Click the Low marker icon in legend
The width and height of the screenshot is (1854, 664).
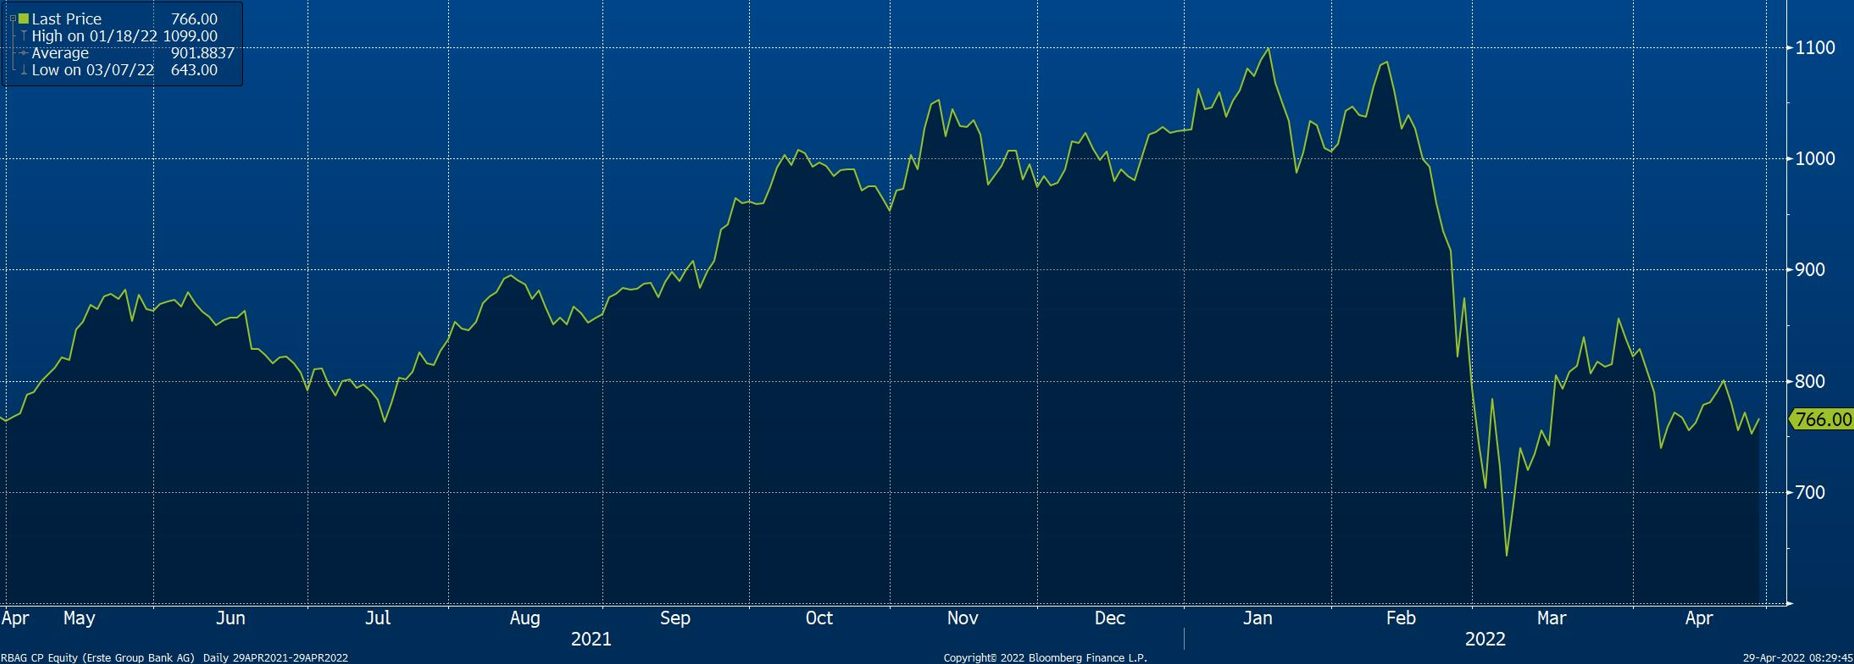point(23,70)
